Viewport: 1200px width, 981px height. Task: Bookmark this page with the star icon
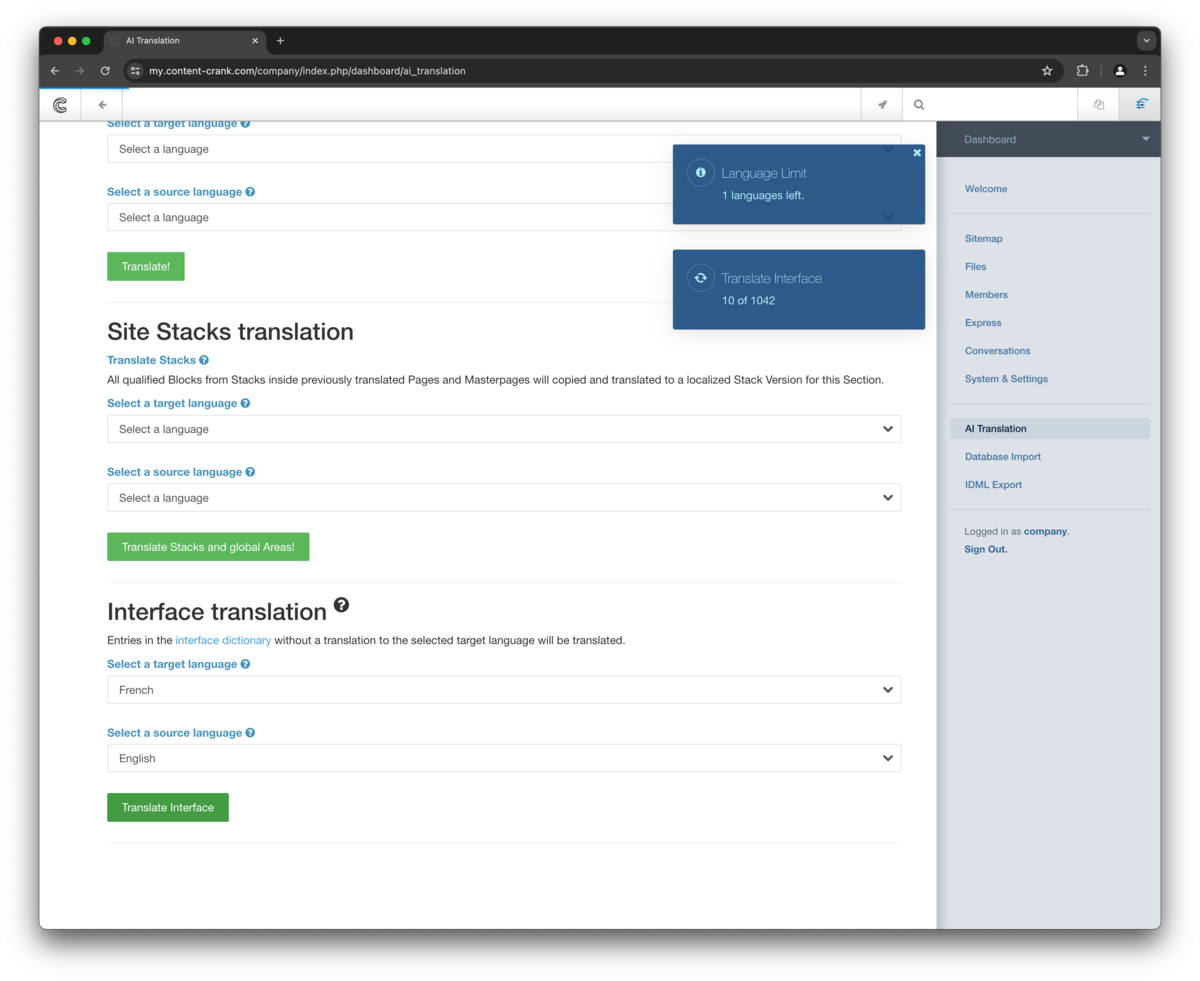point(1047,71)
